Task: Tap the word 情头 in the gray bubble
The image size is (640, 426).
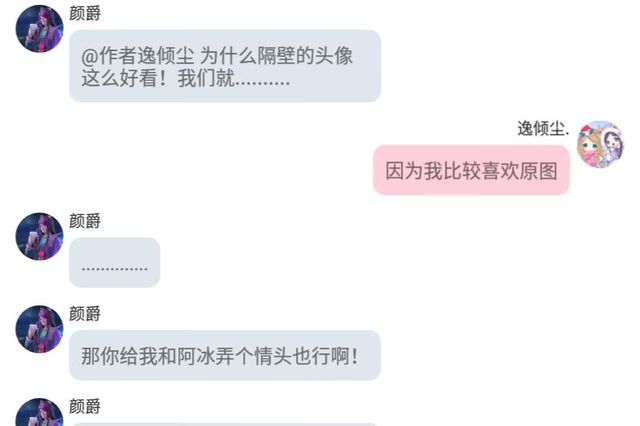Action: coord(273,356)
